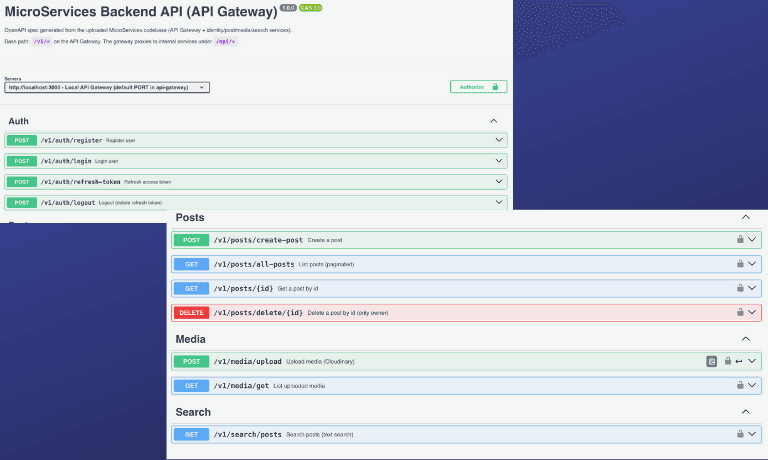Click lock icon on search posts endpoint

pos(740,434)
